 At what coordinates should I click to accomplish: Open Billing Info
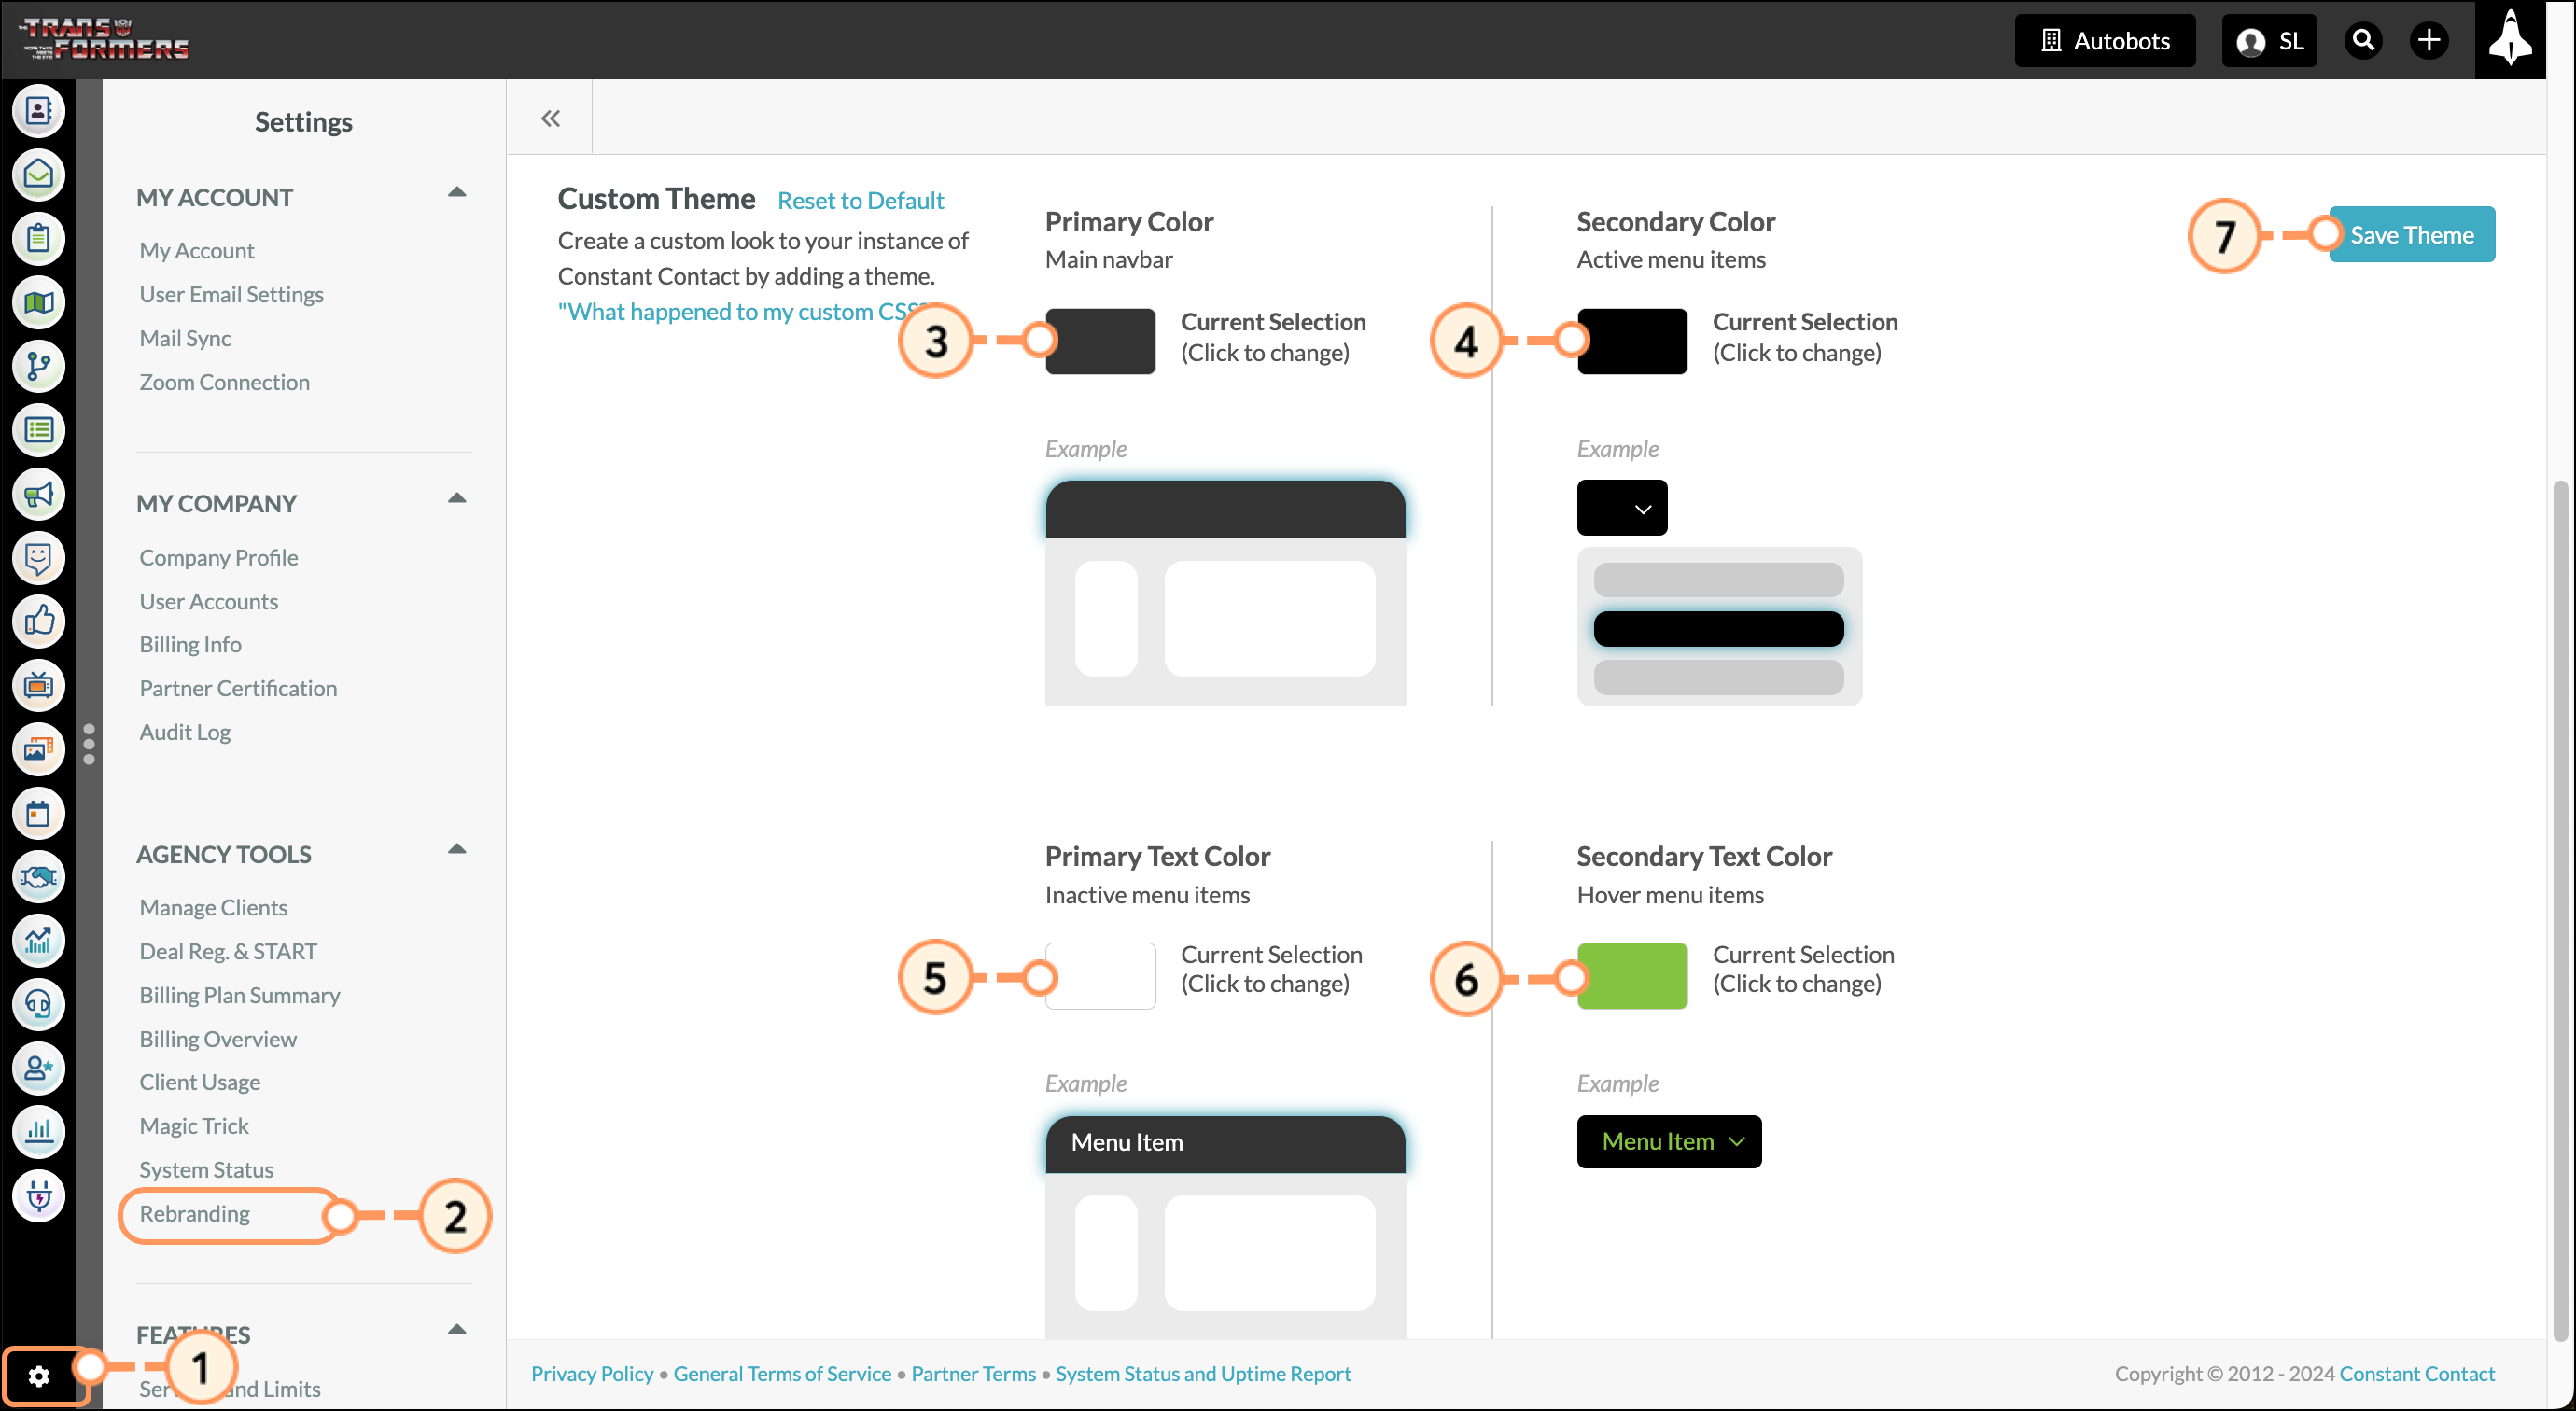pyautogui.click(x=190, y=645)
